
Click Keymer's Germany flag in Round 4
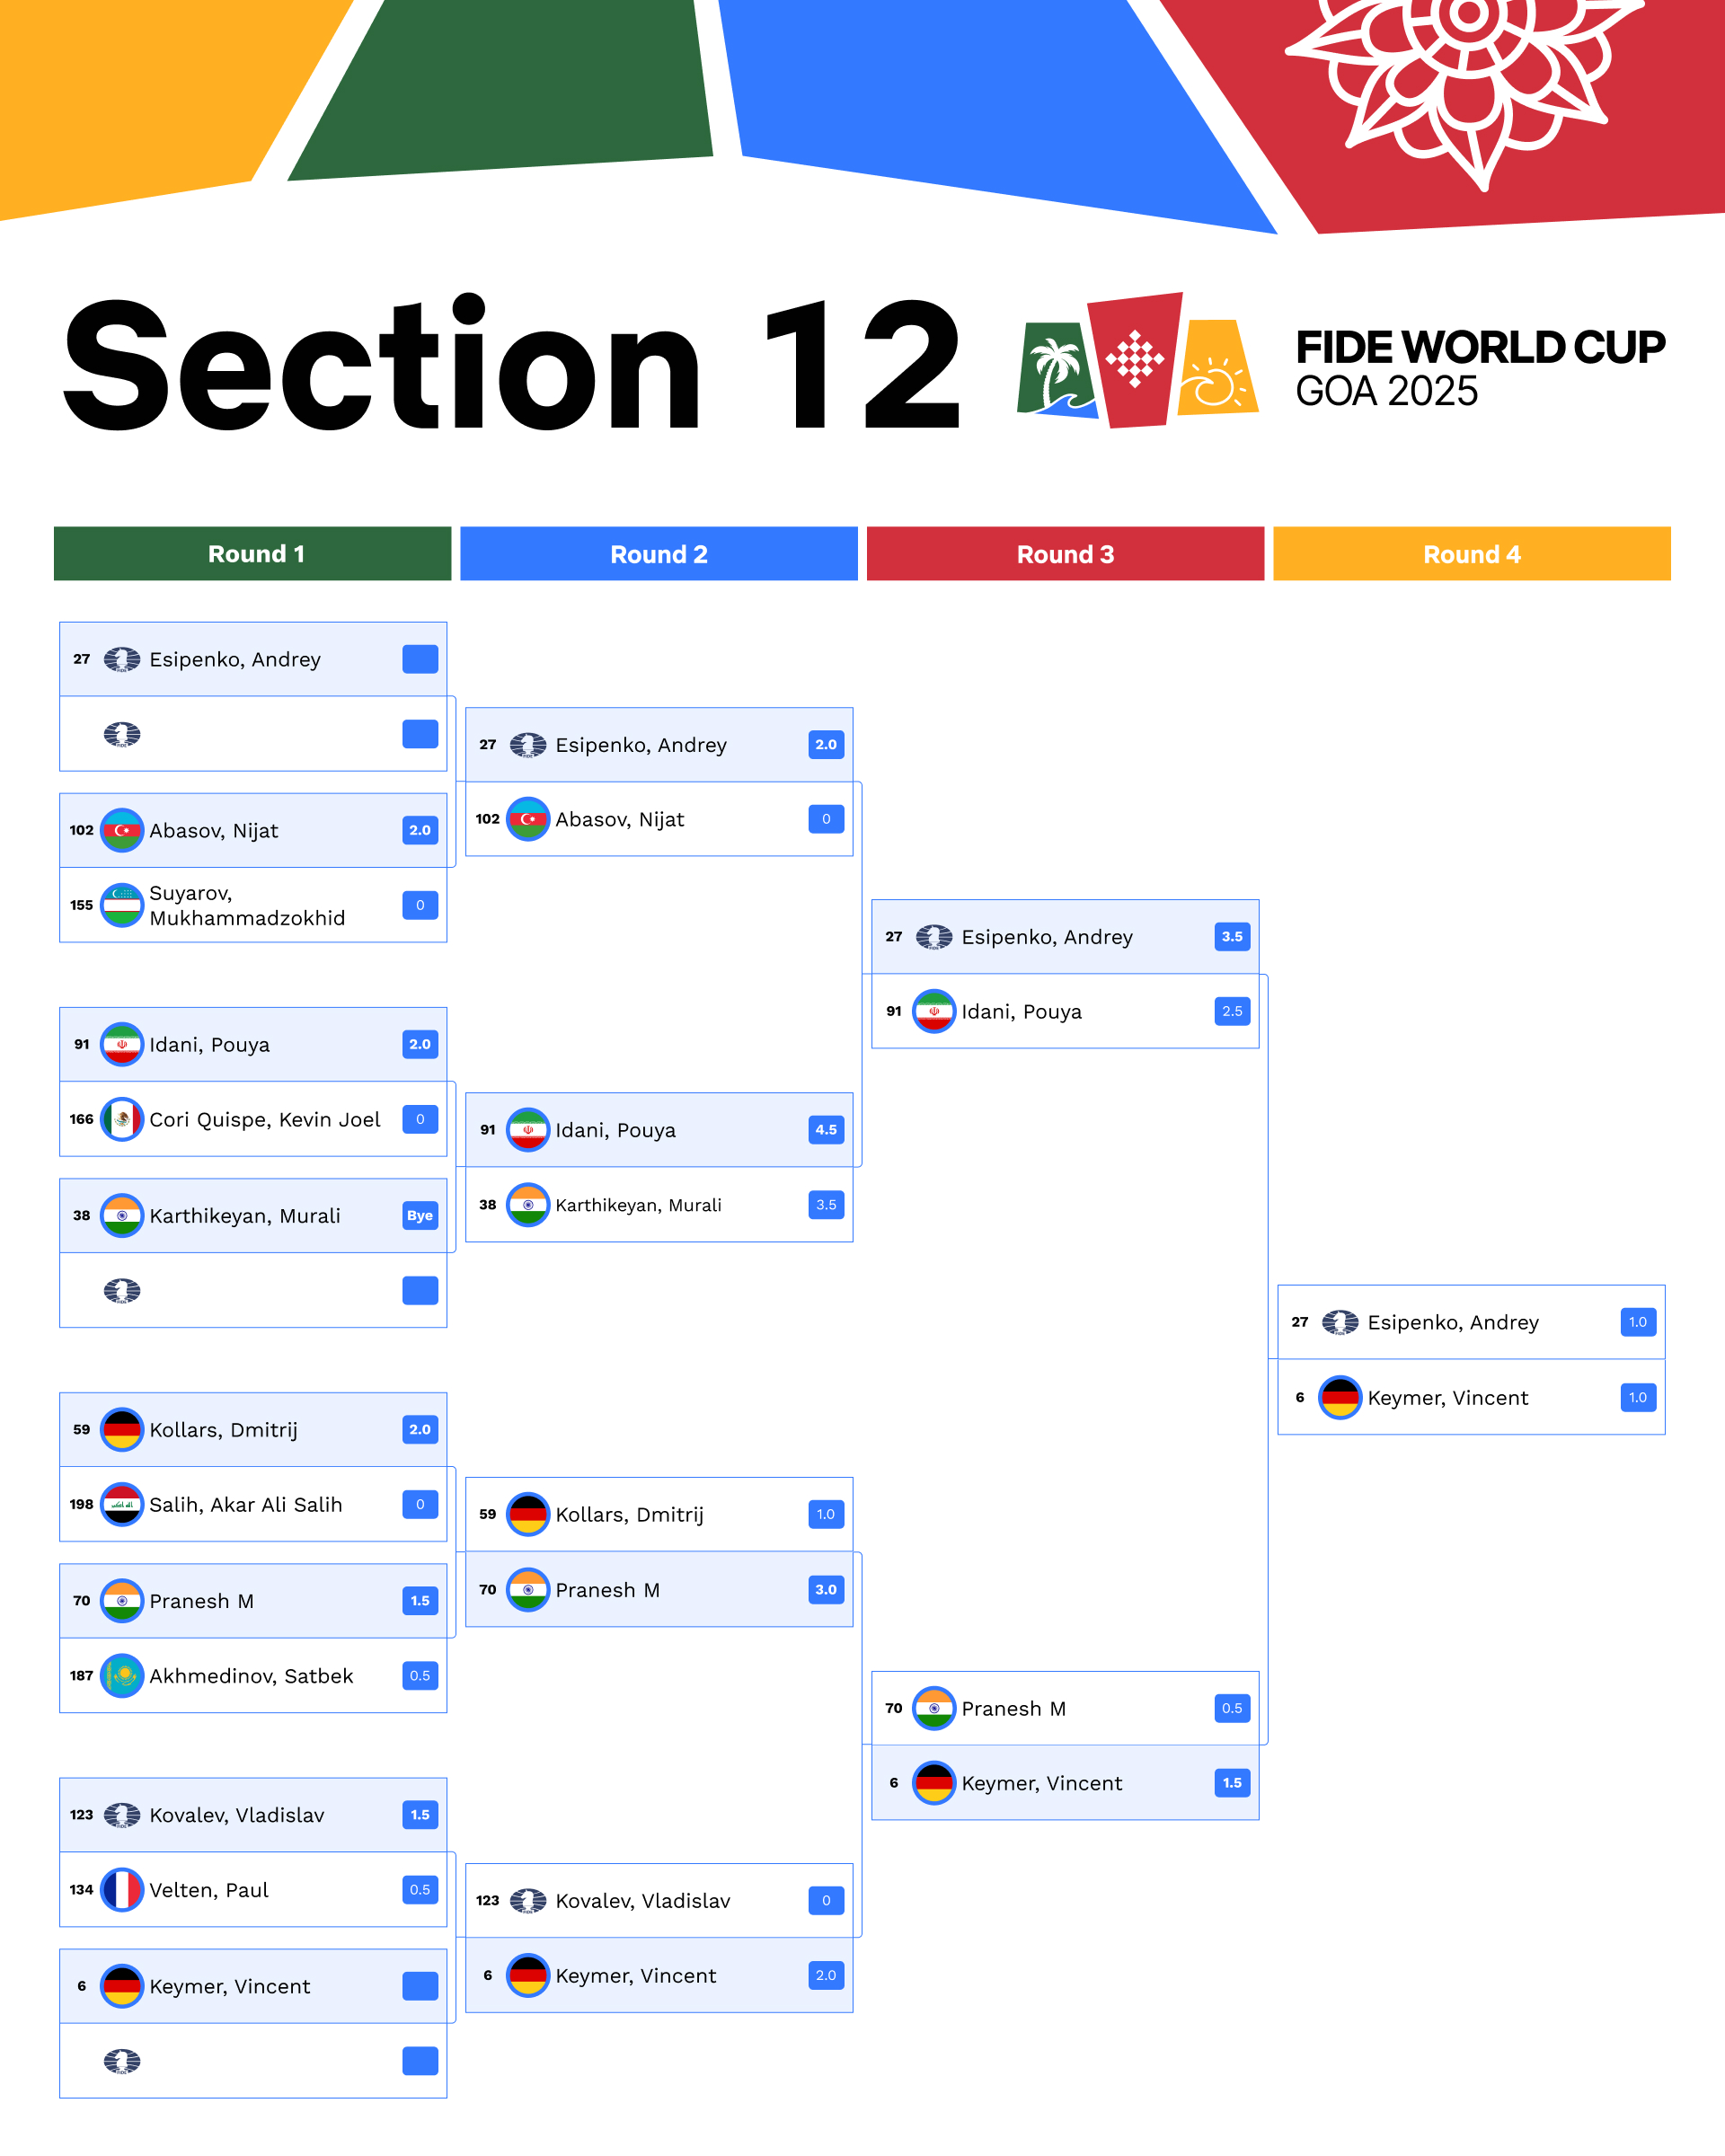1340,1397
